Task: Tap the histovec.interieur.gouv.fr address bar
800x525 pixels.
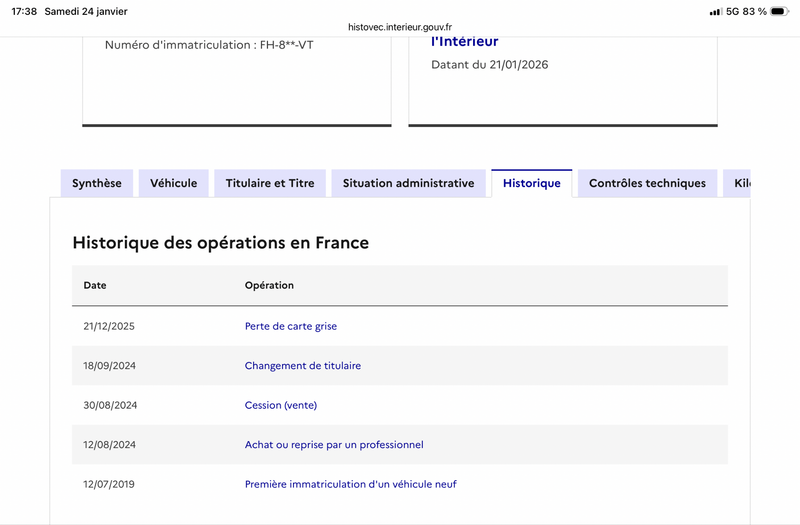Action: tap(400, 27)
